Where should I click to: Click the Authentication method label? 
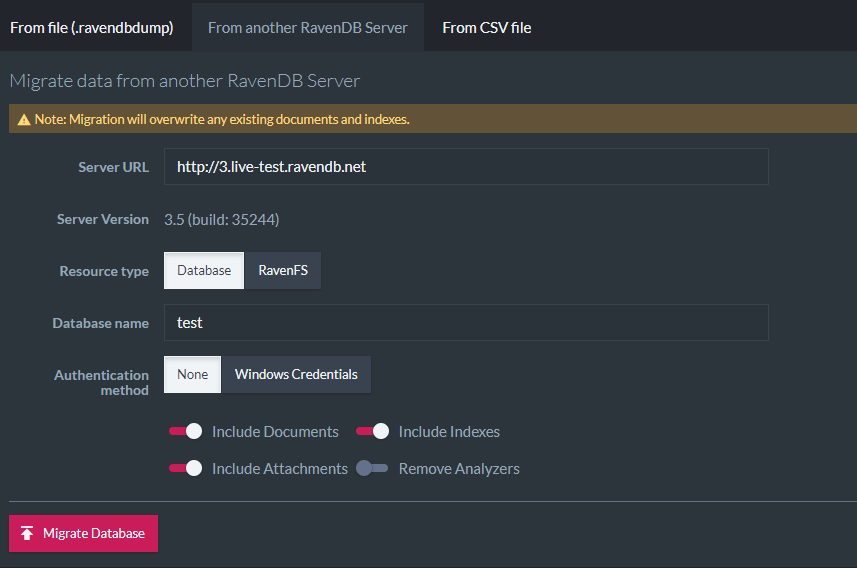pos(102,383)
